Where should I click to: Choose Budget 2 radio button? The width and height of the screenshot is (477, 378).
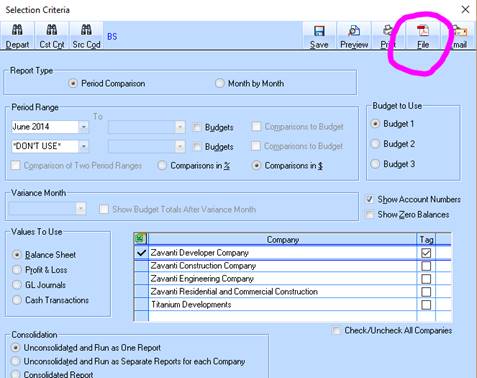(375, 144)
